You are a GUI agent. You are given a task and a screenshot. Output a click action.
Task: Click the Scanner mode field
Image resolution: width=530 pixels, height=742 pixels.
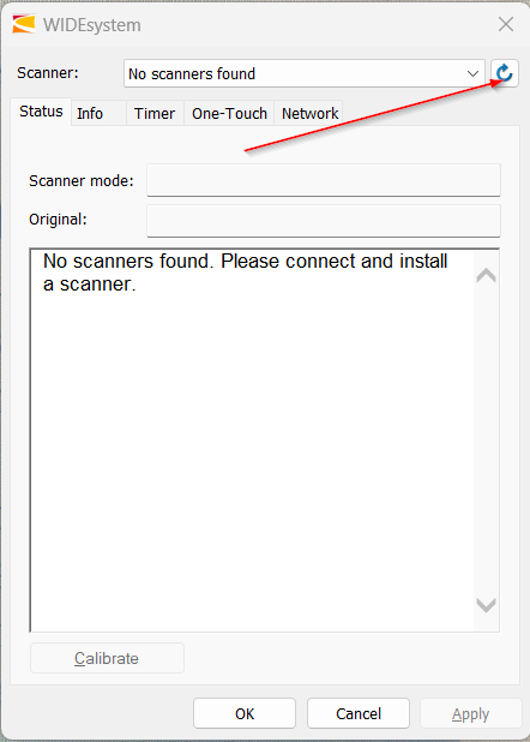click(324, 180)
